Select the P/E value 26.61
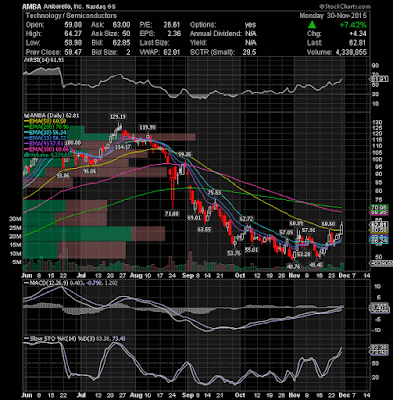The width and height of the screenshot is (393, 400). point(172,25)
